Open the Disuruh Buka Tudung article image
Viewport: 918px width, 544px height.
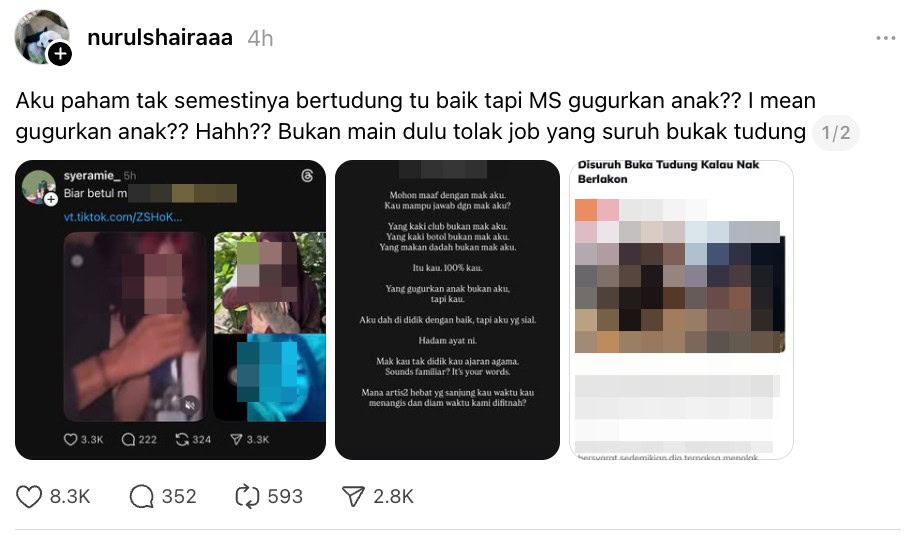tap(681, 310)
